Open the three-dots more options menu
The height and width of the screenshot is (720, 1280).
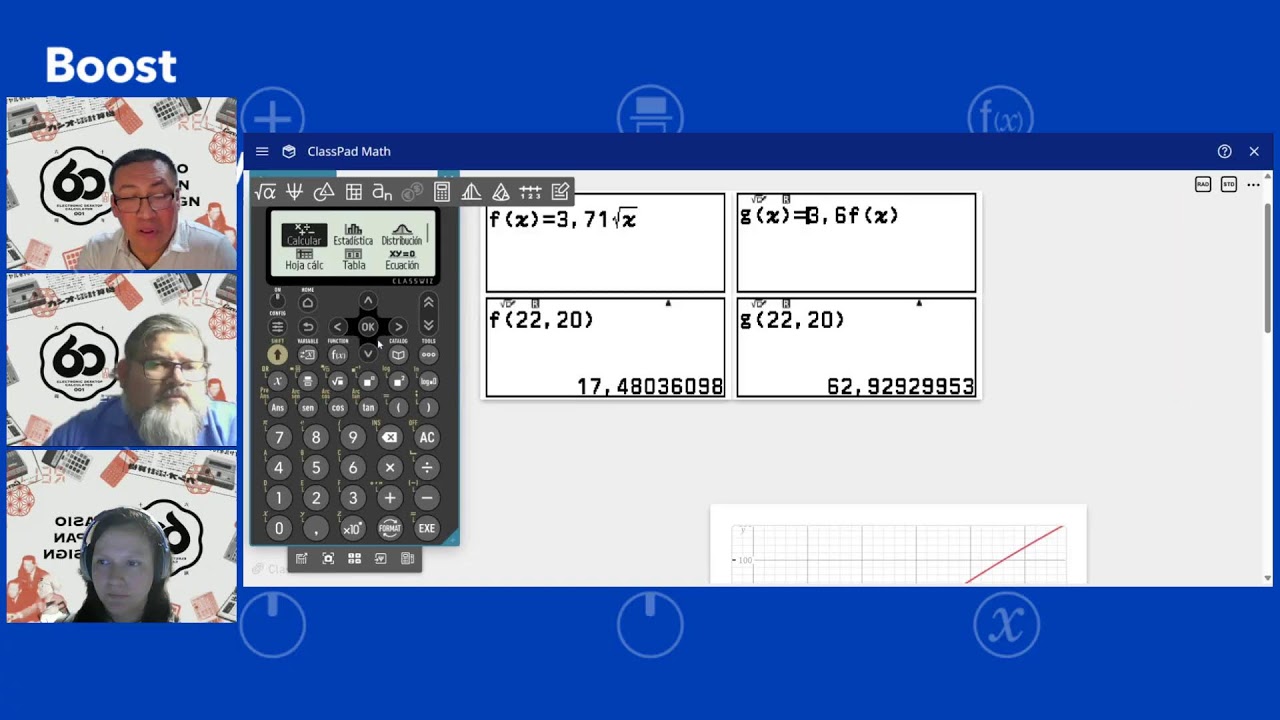coord(1253,185)
